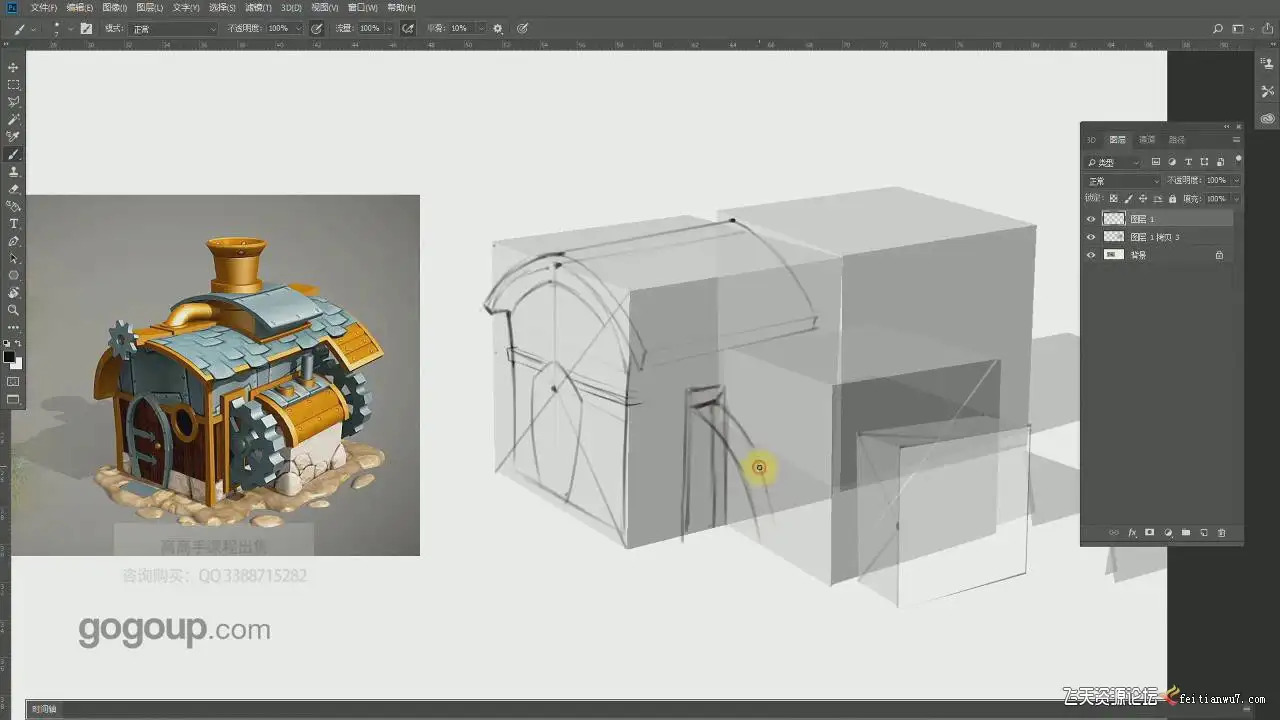Hide 图层 1 拷贝 3 layer eye
Image resolution: width=1280 pixels, height=720 pixels.
click(1091, 237)
